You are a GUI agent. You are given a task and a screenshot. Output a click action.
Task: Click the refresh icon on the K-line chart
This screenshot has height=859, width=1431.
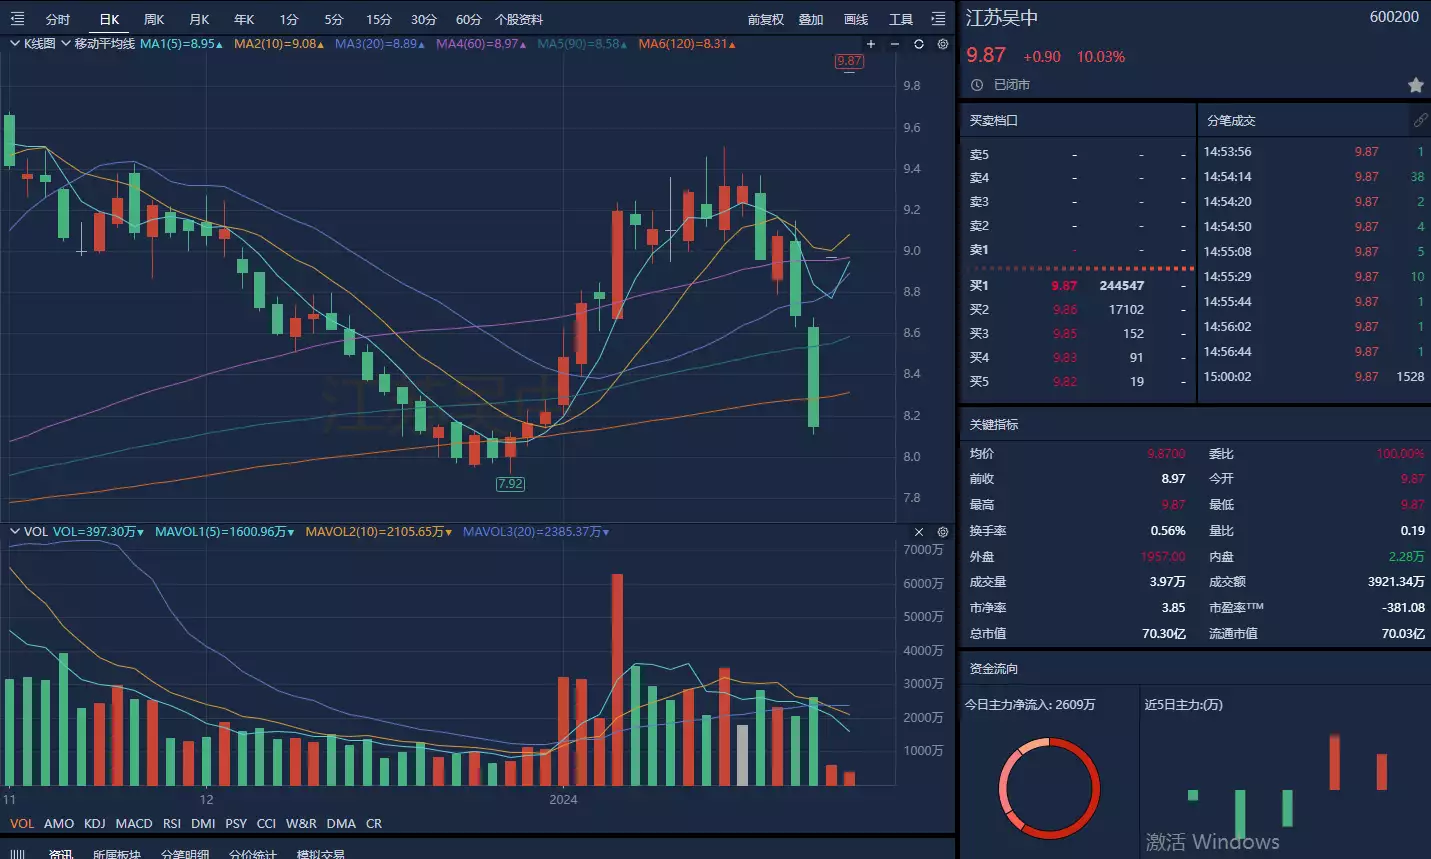pos(918,44)
